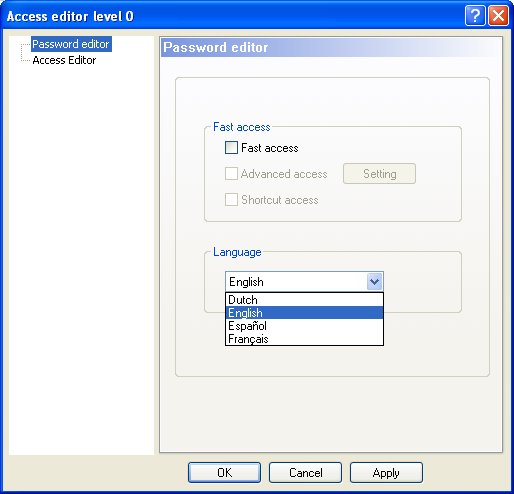This screenshot has width=514, height=494.
Task: Click the Setting button
Action: coord(379,173)
